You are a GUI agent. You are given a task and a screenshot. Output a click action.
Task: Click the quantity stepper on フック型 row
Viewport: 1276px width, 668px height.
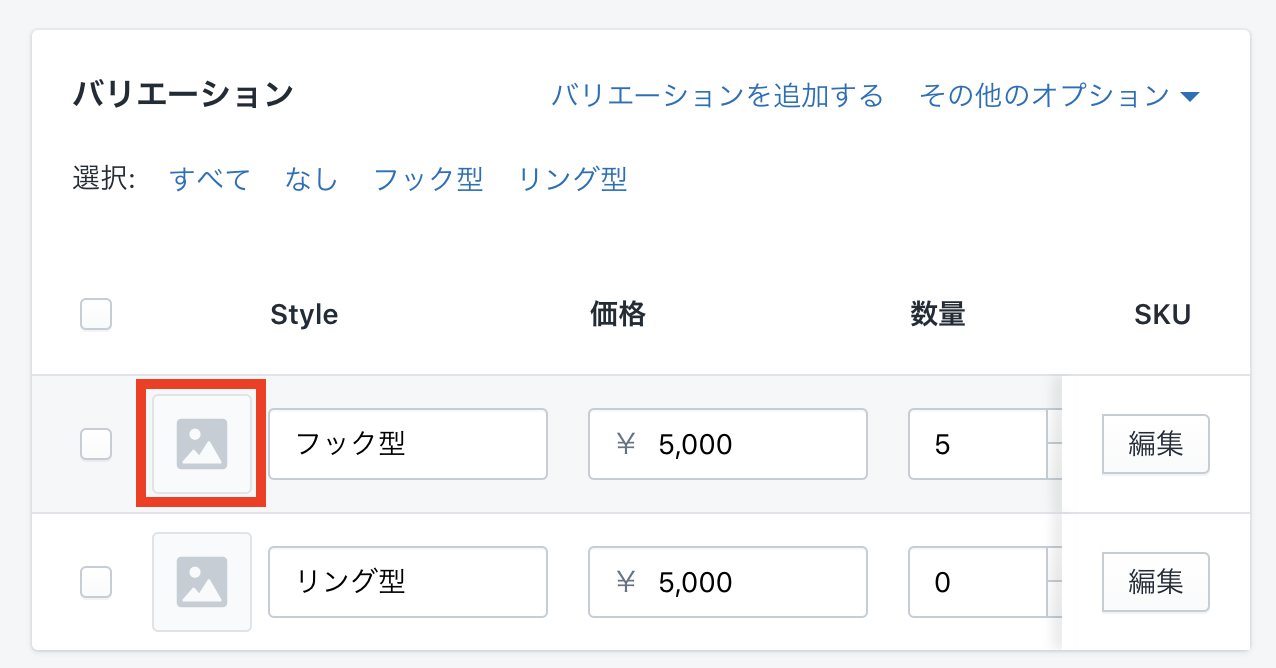[1054, 444]
